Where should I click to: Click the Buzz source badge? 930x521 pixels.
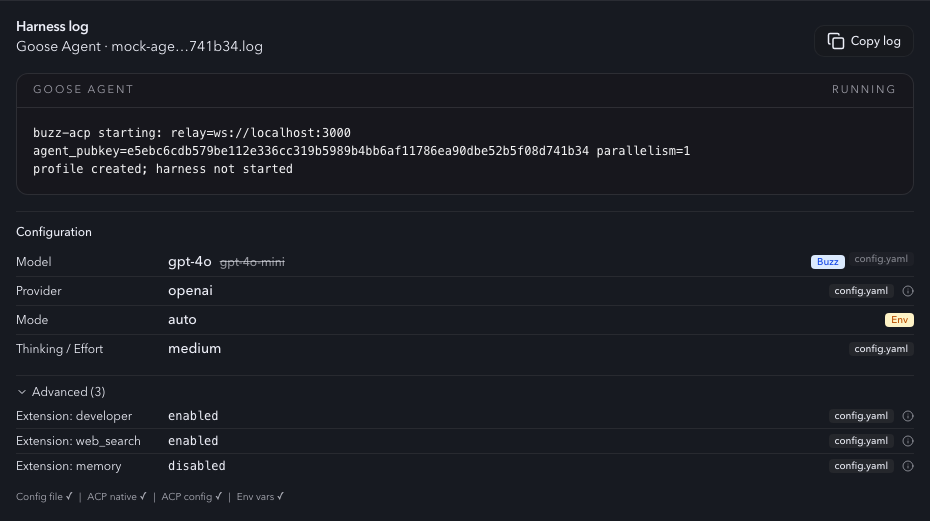(827, 262)
